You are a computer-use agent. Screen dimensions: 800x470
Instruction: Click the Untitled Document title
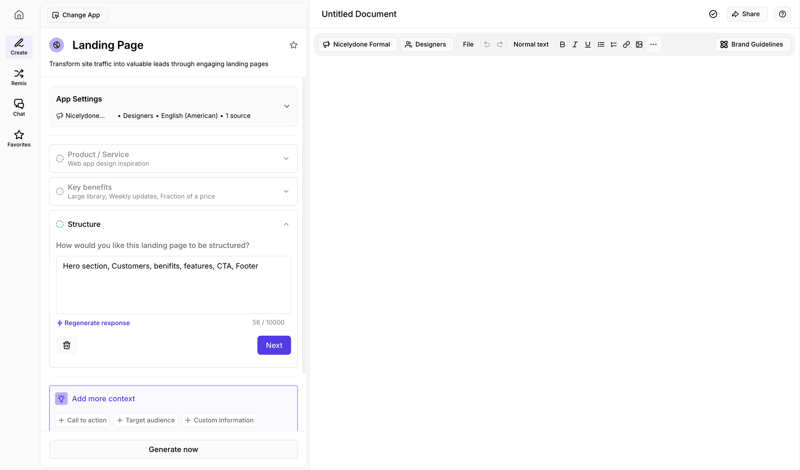coord(359,14)
